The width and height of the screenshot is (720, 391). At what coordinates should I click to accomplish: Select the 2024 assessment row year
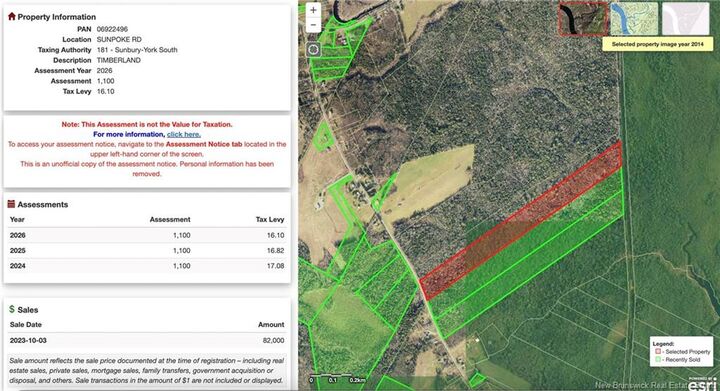pos(17,266)
